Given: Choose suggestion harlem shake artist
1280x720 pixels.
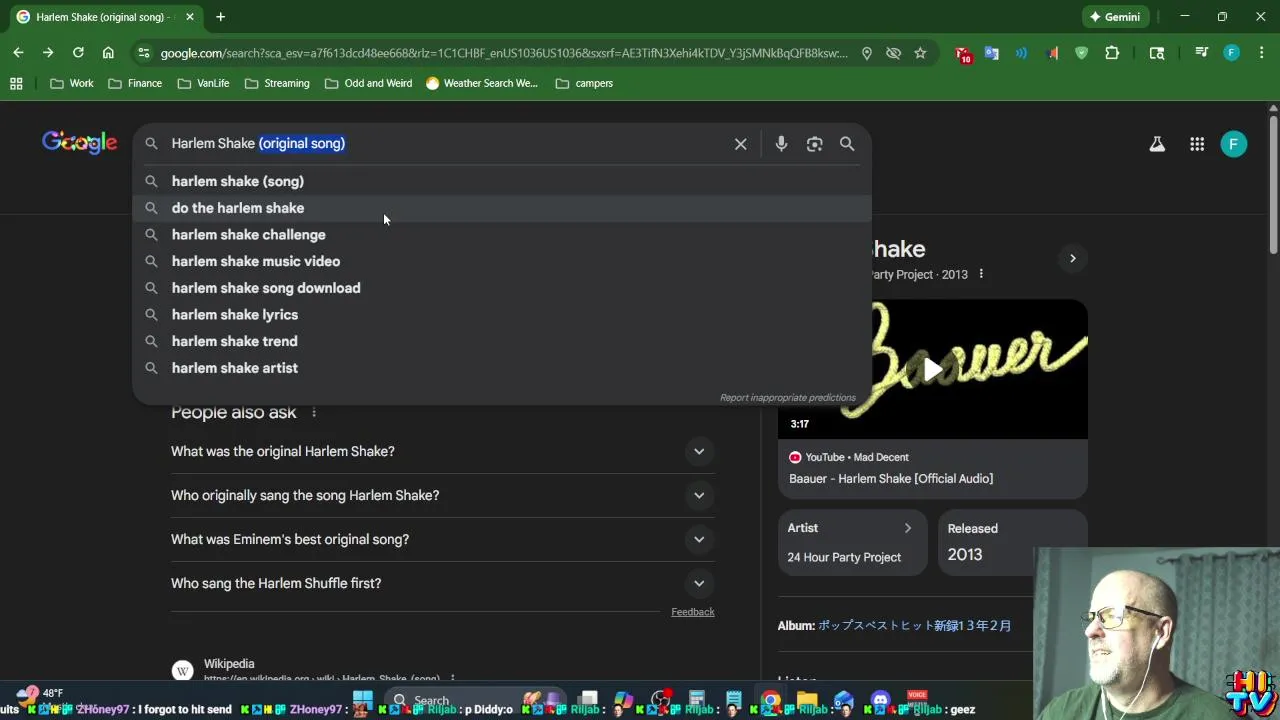Looking at the screenshot, I should tap(502, 368).
